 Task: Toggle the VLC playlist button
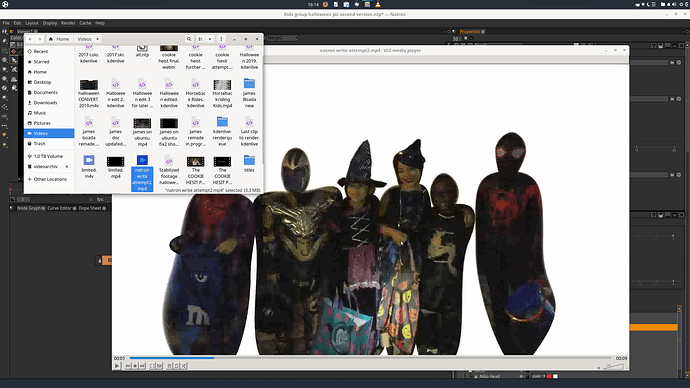click(169, 366)
